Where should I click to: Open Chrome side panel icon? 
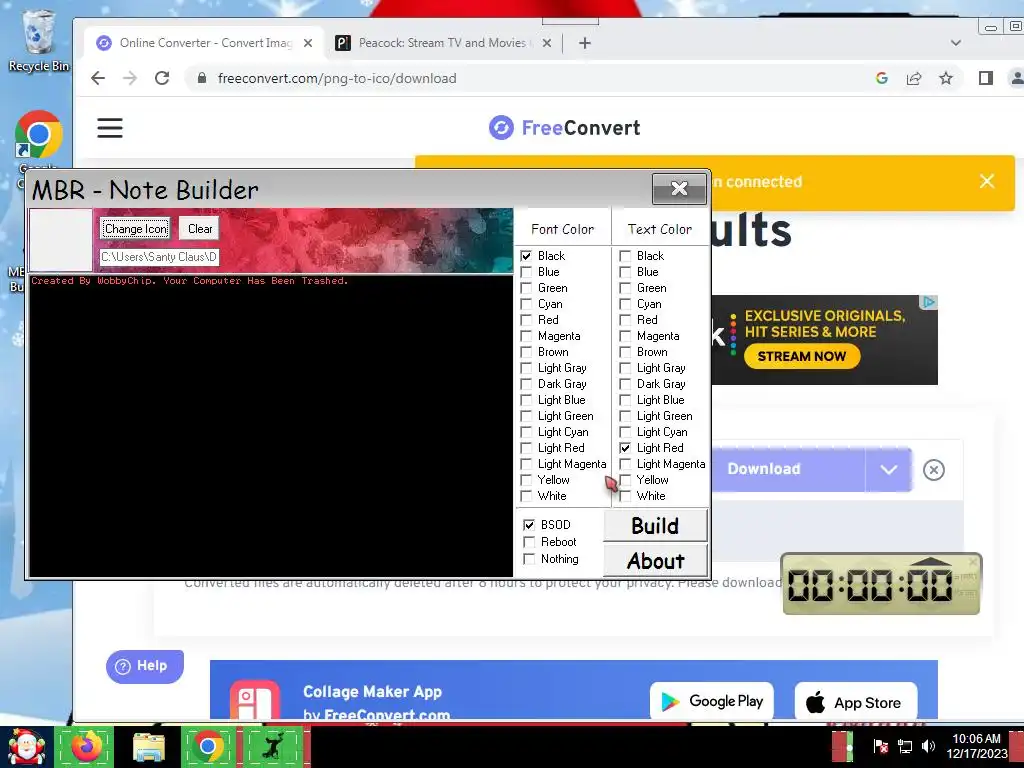coord(985,78)
